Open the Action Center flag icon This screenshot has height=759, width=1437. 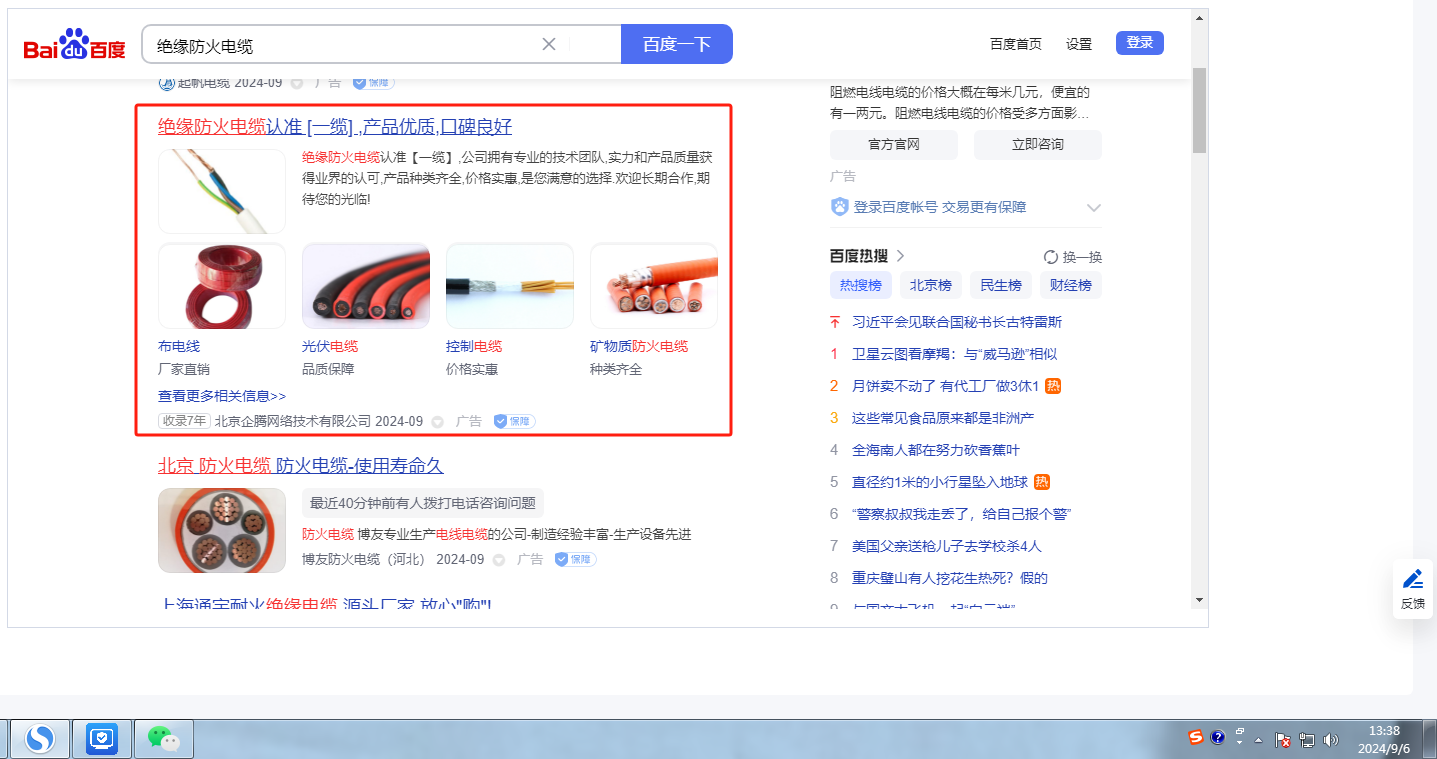point(1283,740)
